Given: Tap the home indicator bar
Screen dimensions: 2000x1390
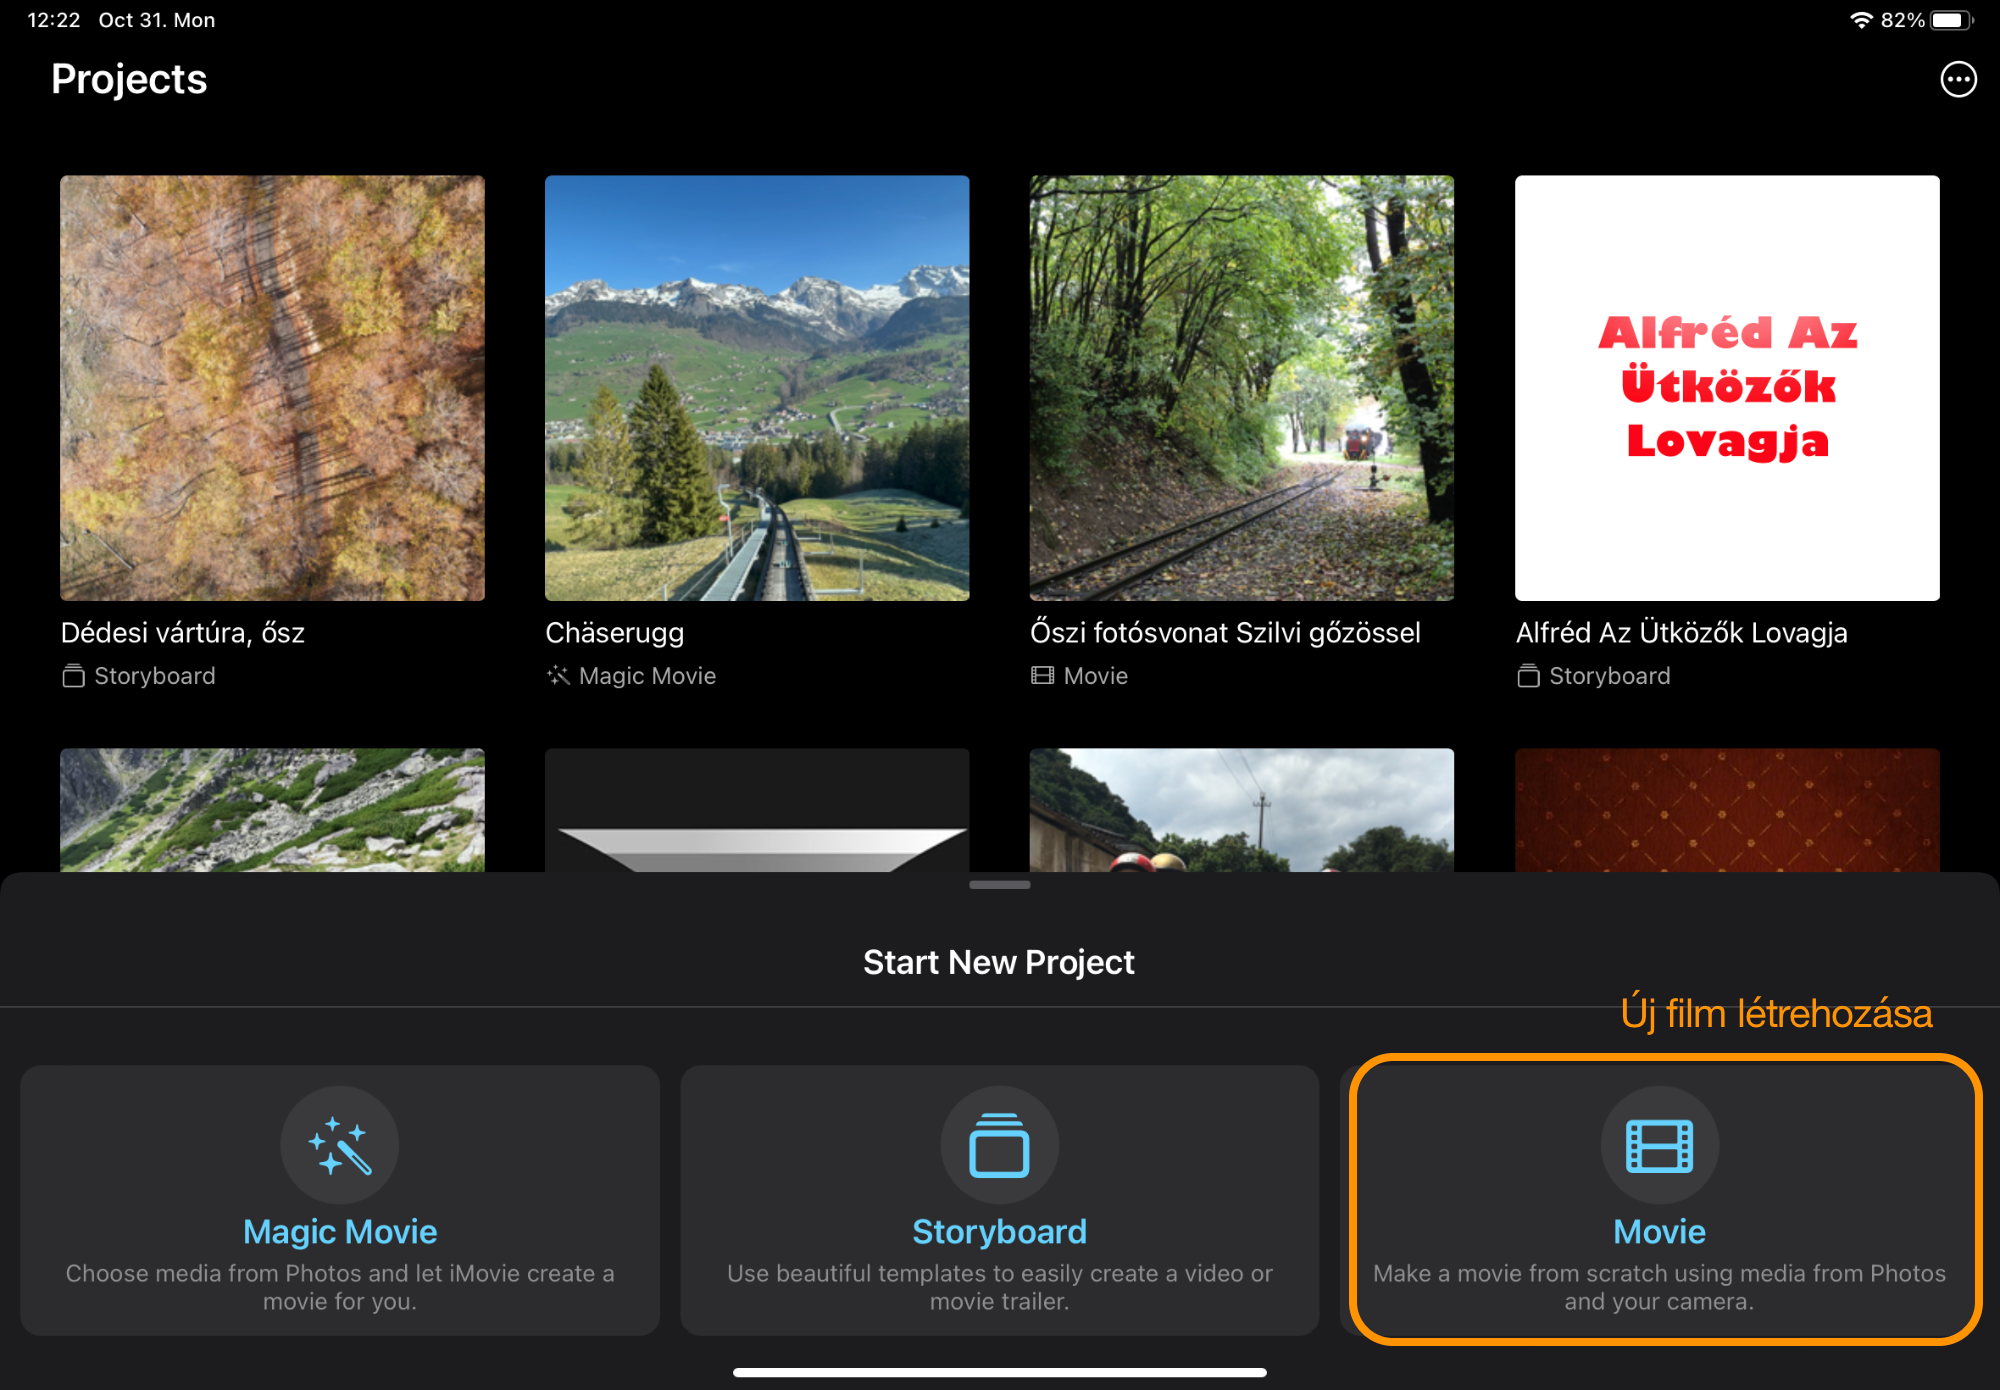Looking at the screenshot, I should tap(1000, 1372).
